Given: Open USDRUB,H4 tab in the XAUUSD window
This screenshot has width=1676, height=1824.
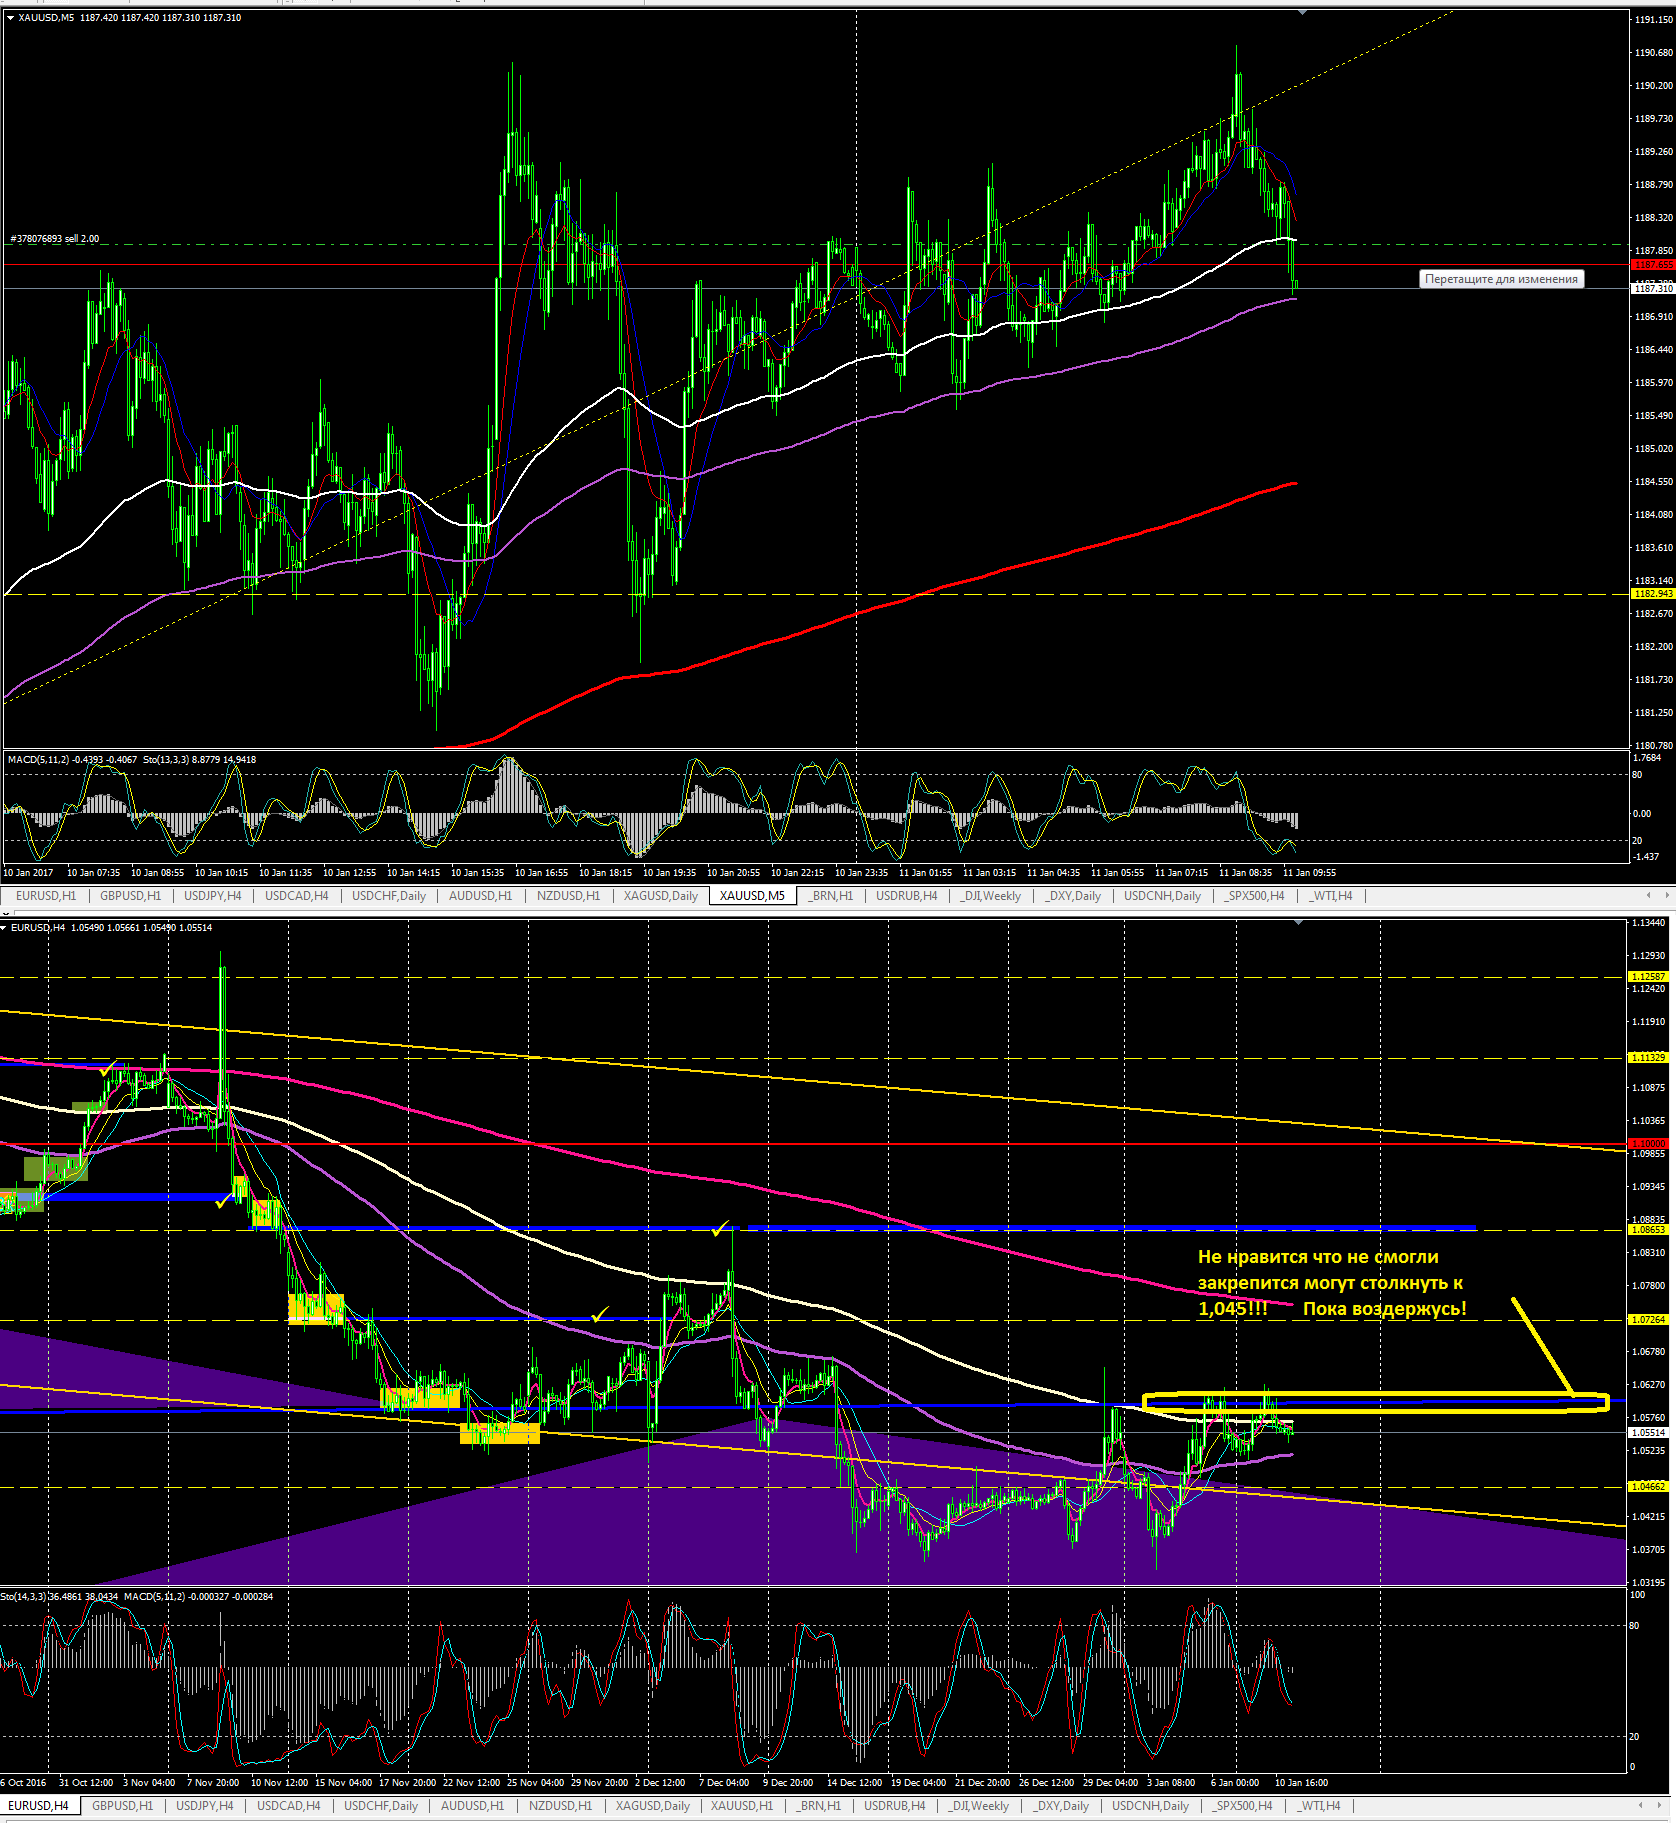Looking at the screenshot, I should tap(907, 896).
